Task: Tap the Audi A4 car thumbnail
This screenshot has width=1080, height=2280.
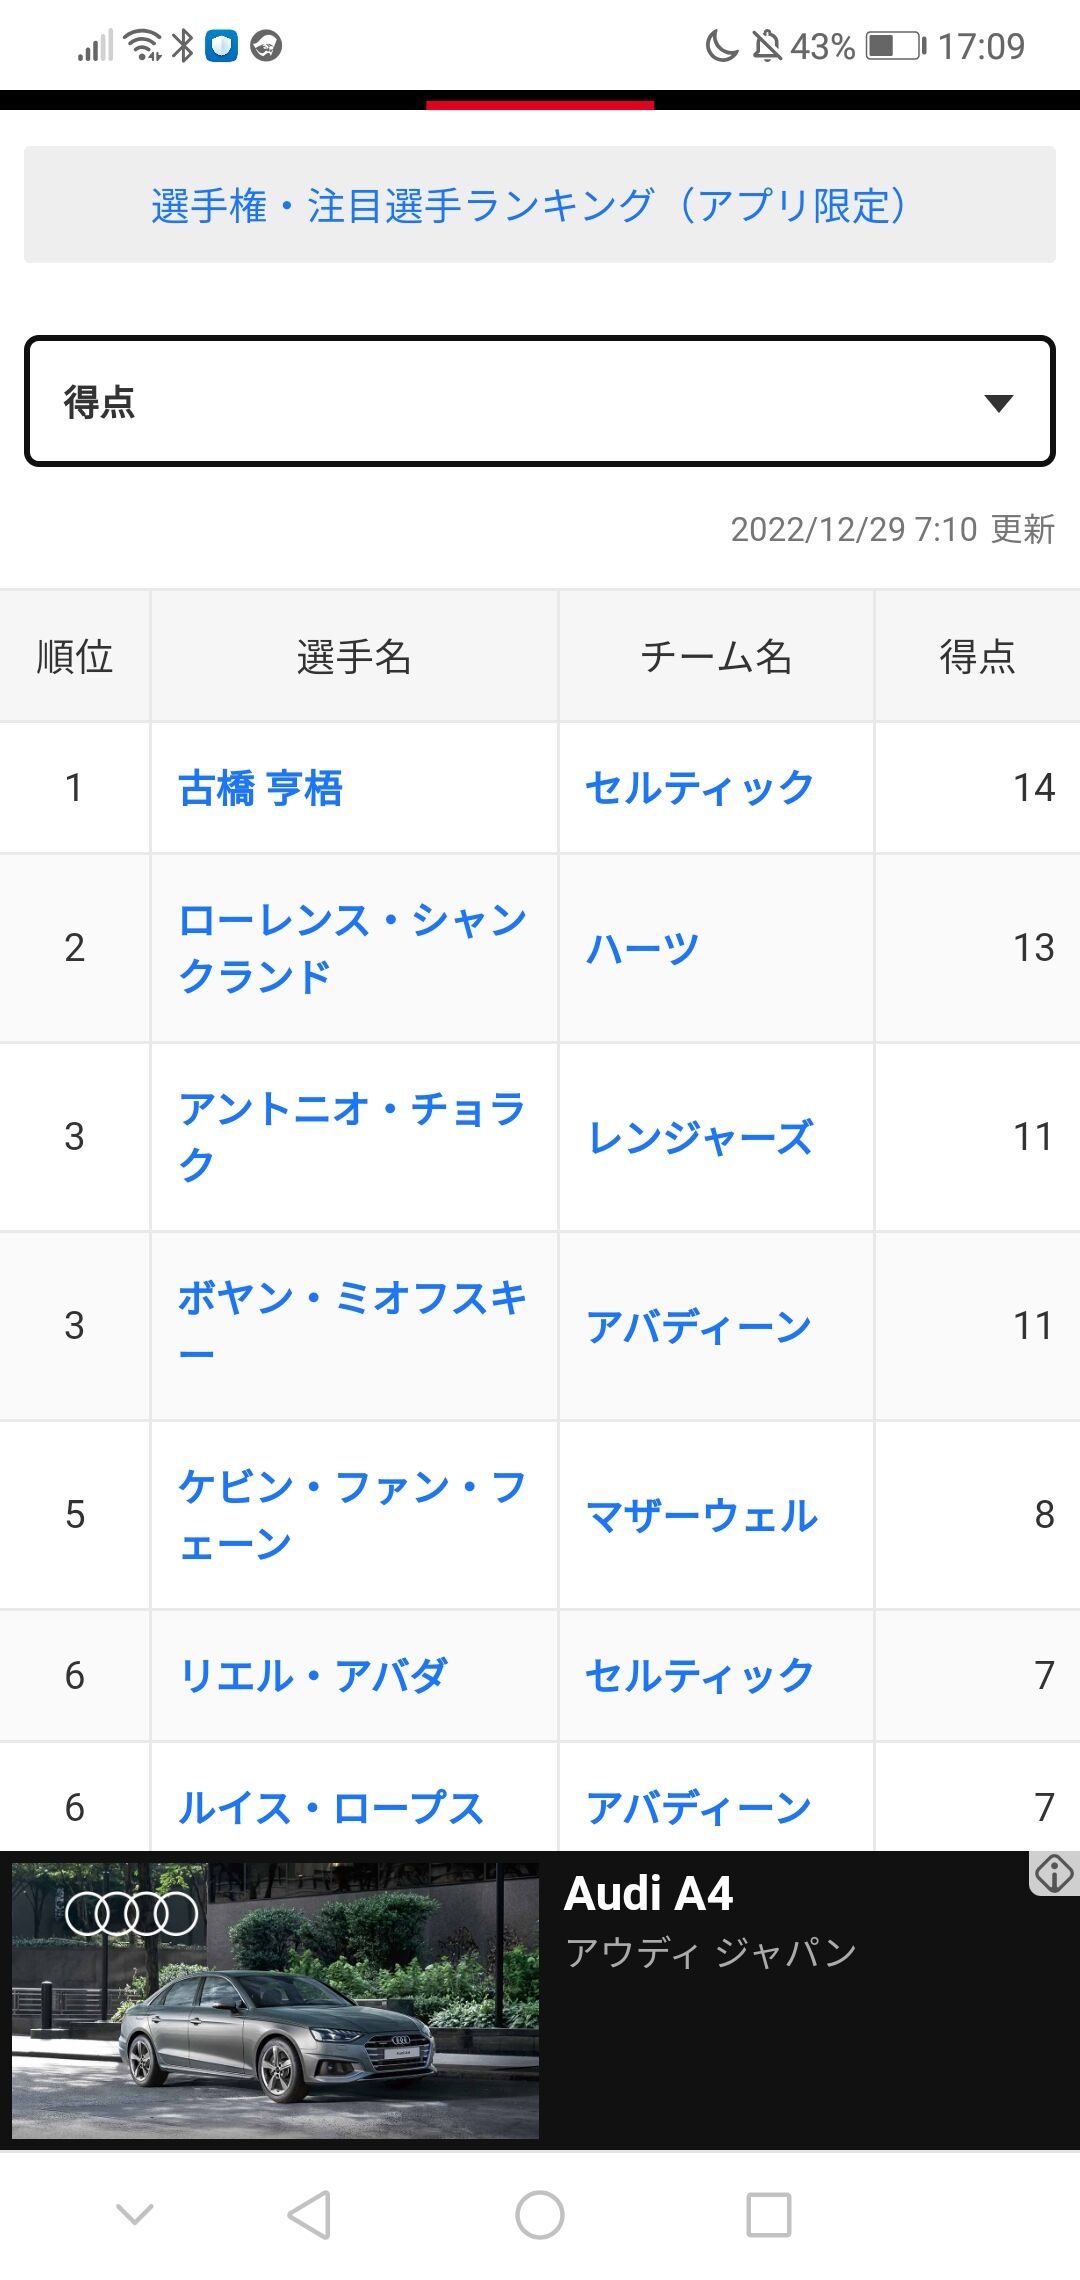Action: [x=276, y=2000]
